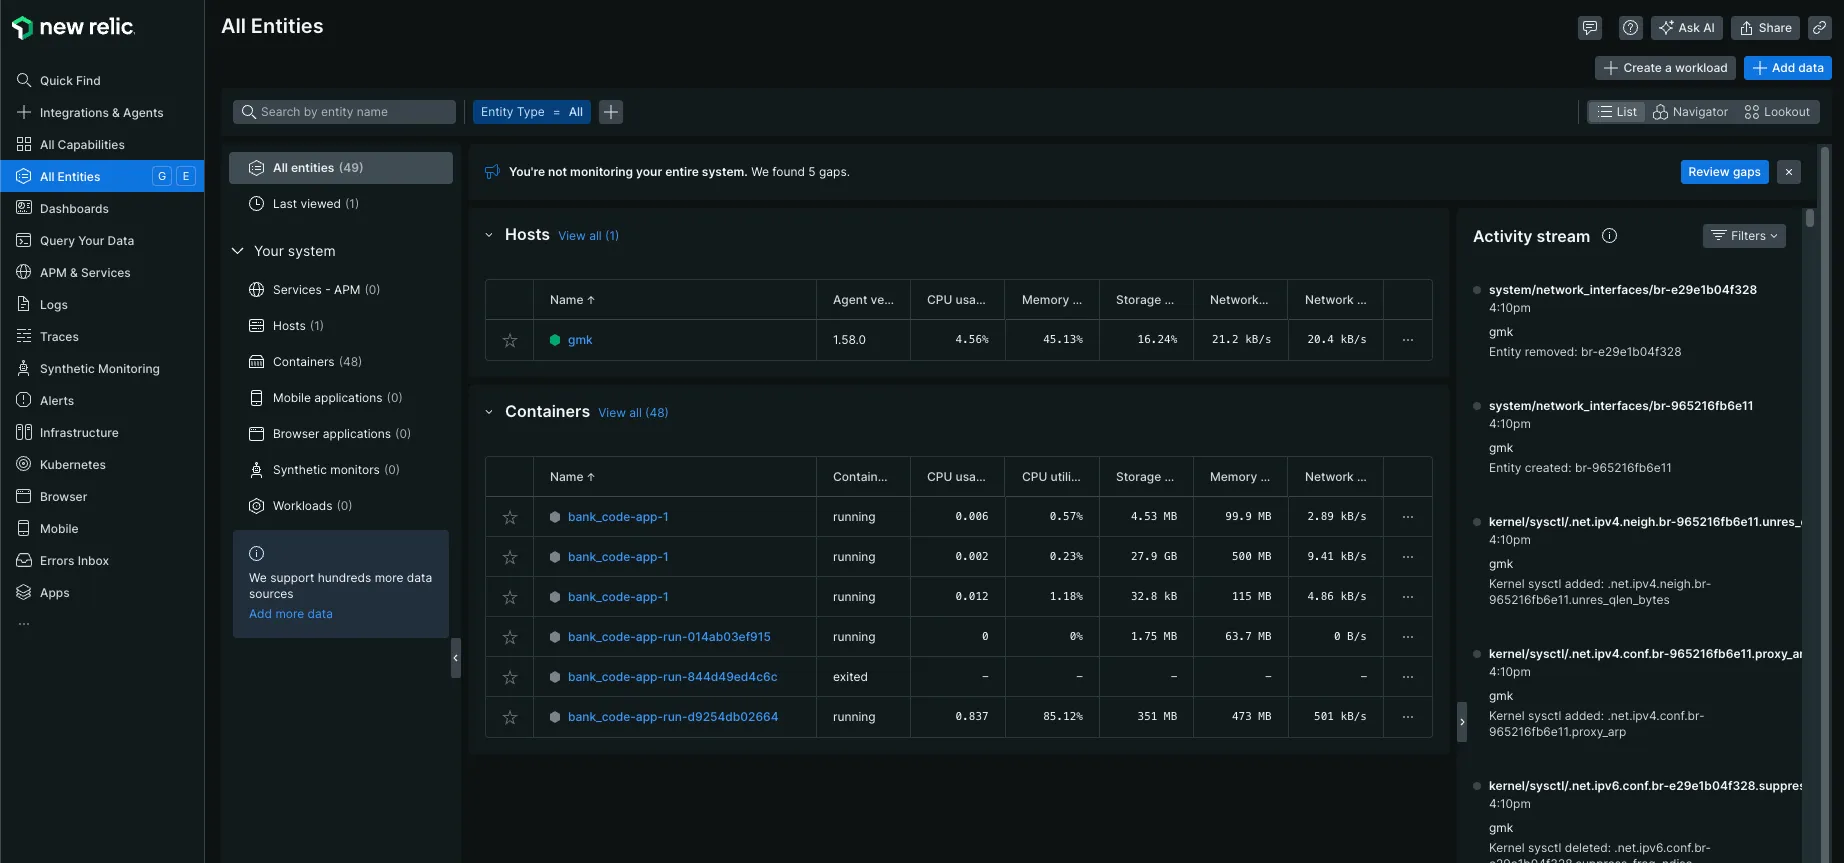The width and height of the screenshot is (1844, 863).
Task: Open View all (48) containers link
Action: 633,413
